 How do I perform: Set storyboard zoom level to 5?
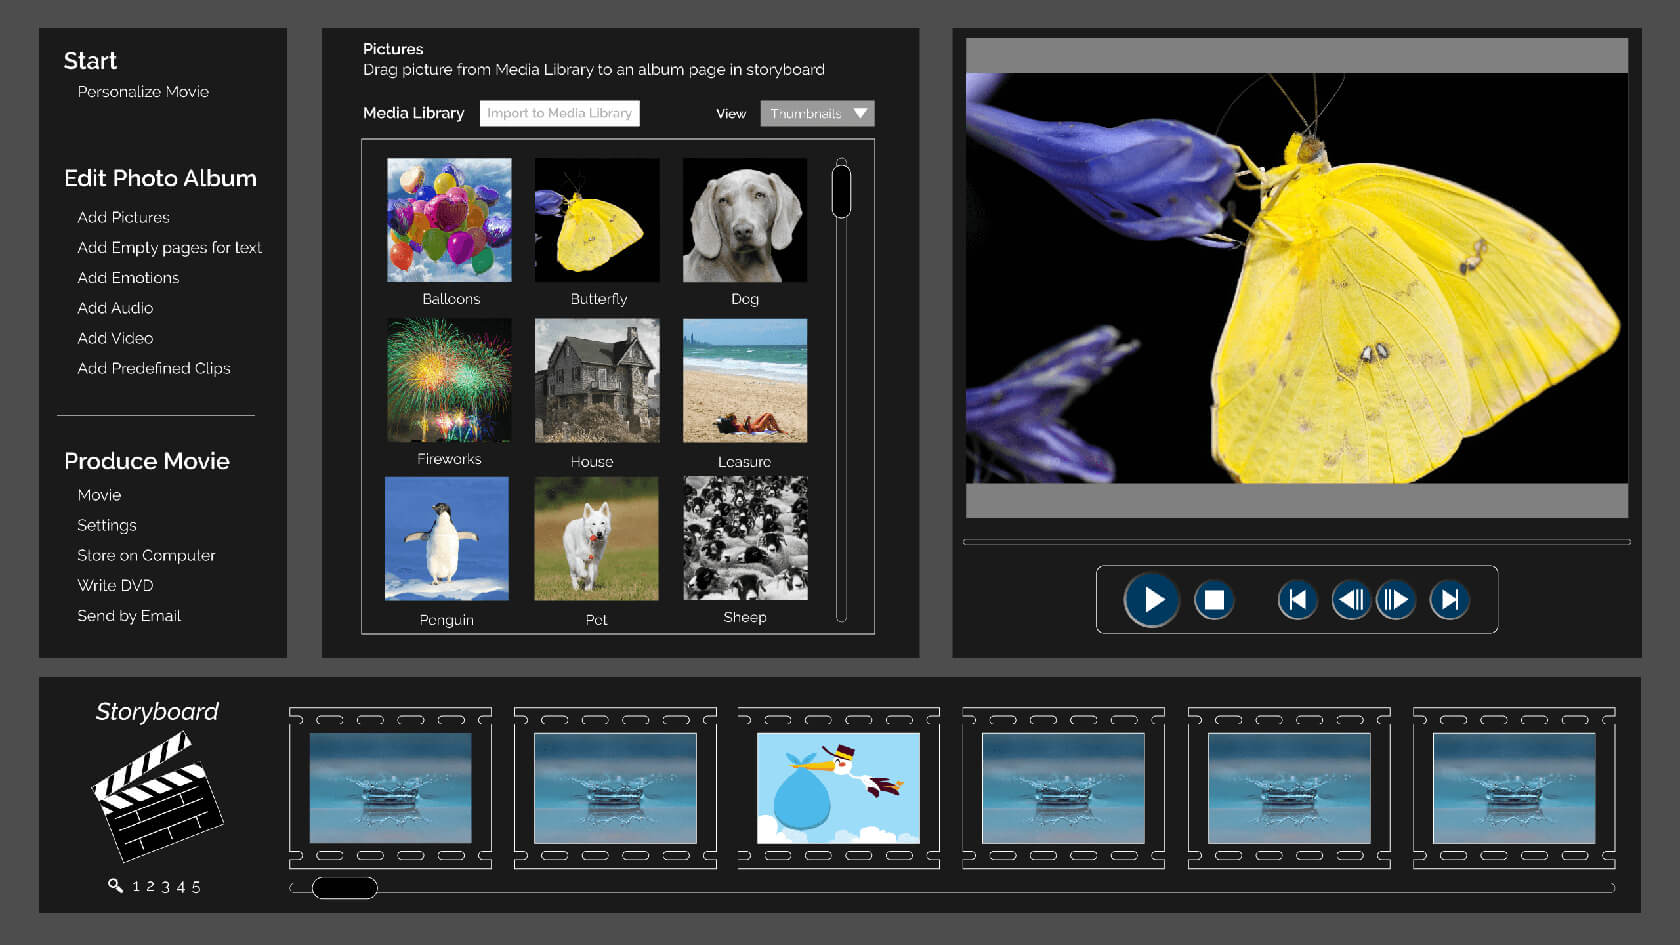click(196, 887)
